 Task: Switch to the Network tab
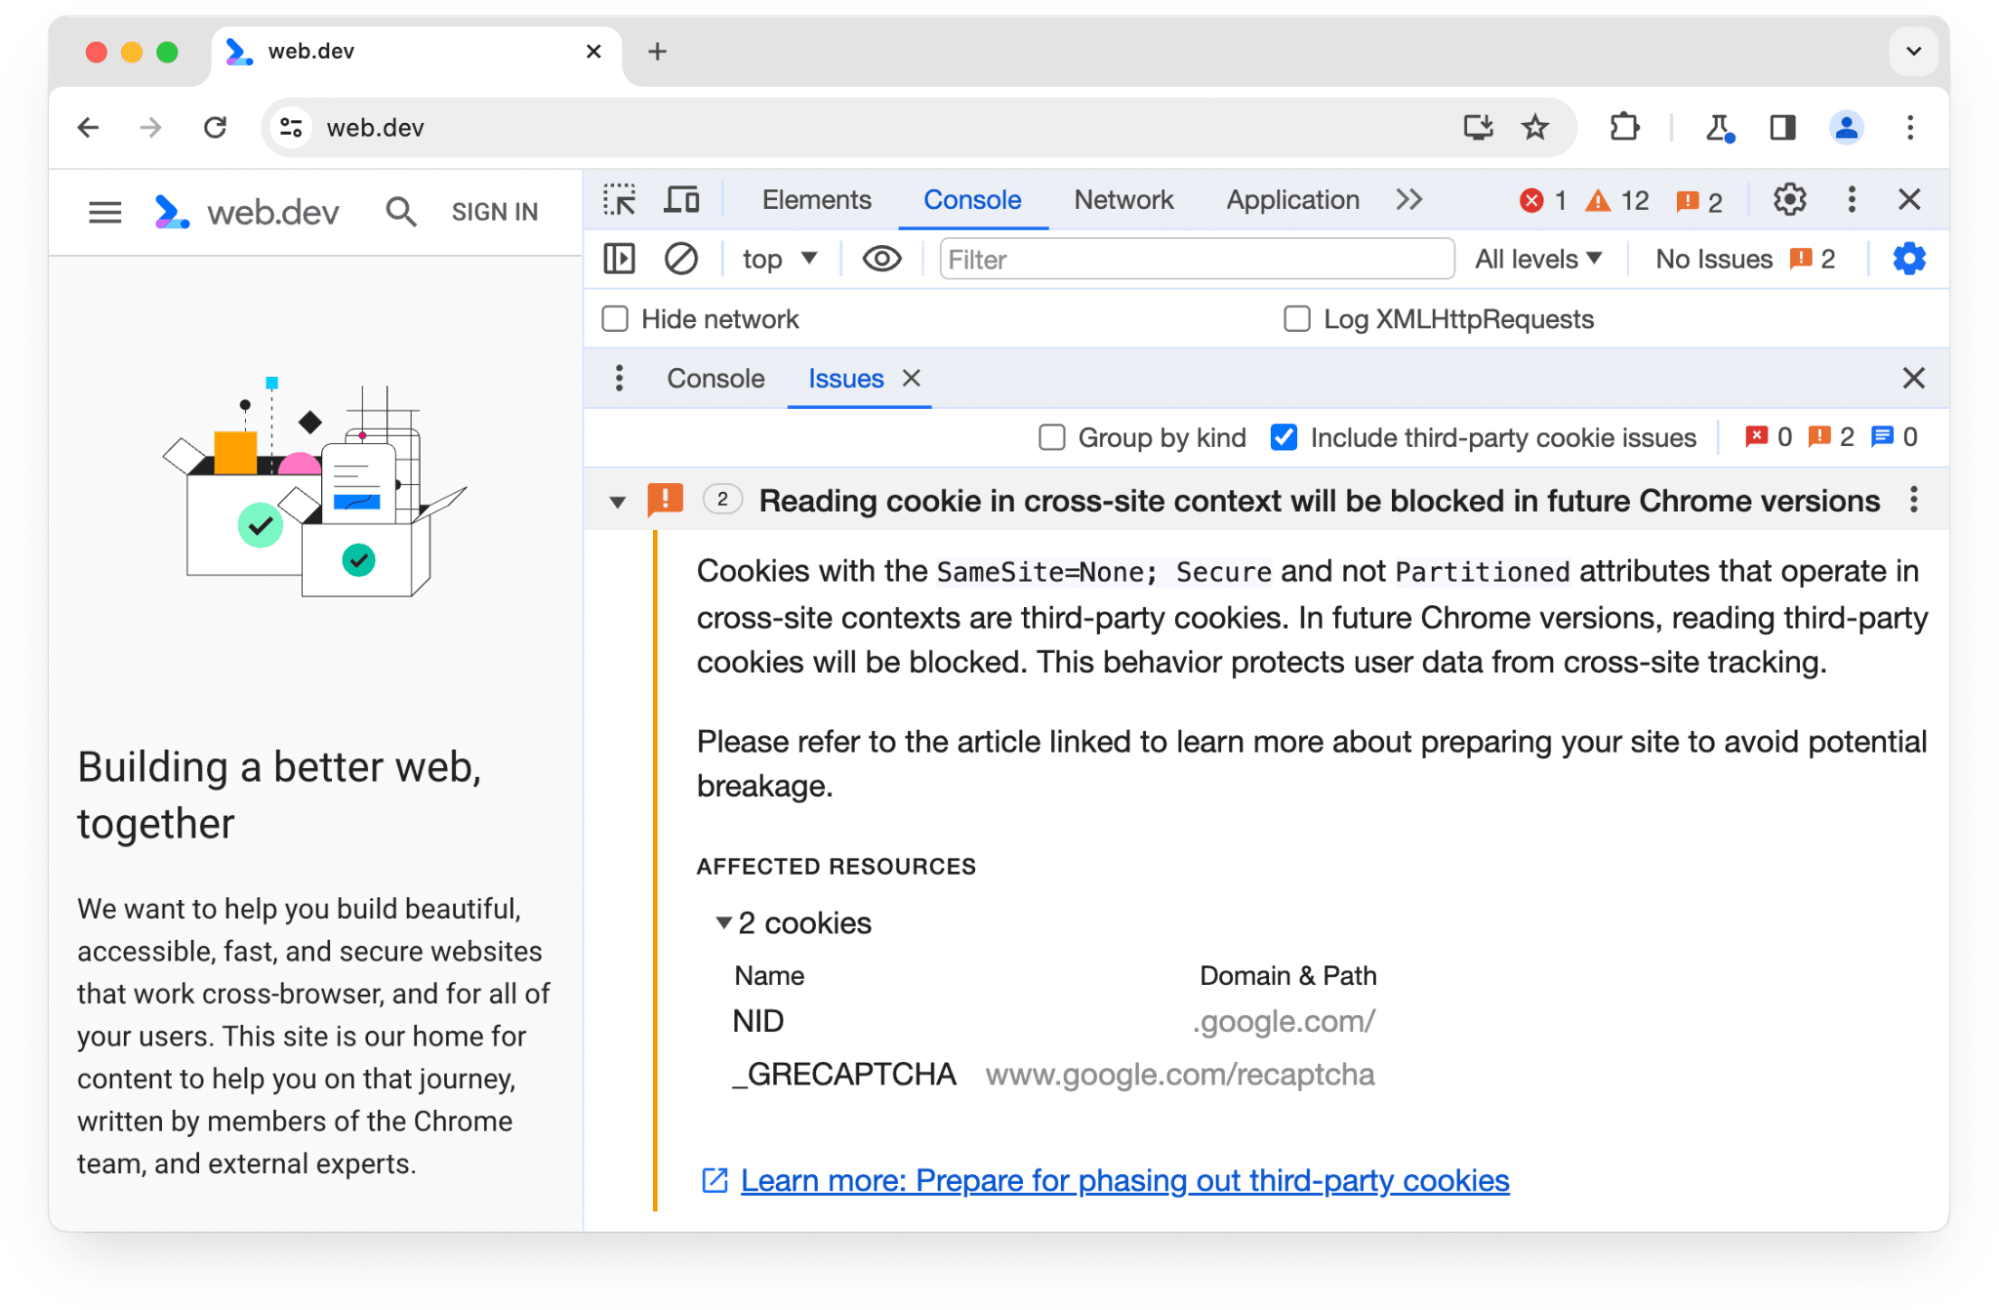tap(1125, 199)
